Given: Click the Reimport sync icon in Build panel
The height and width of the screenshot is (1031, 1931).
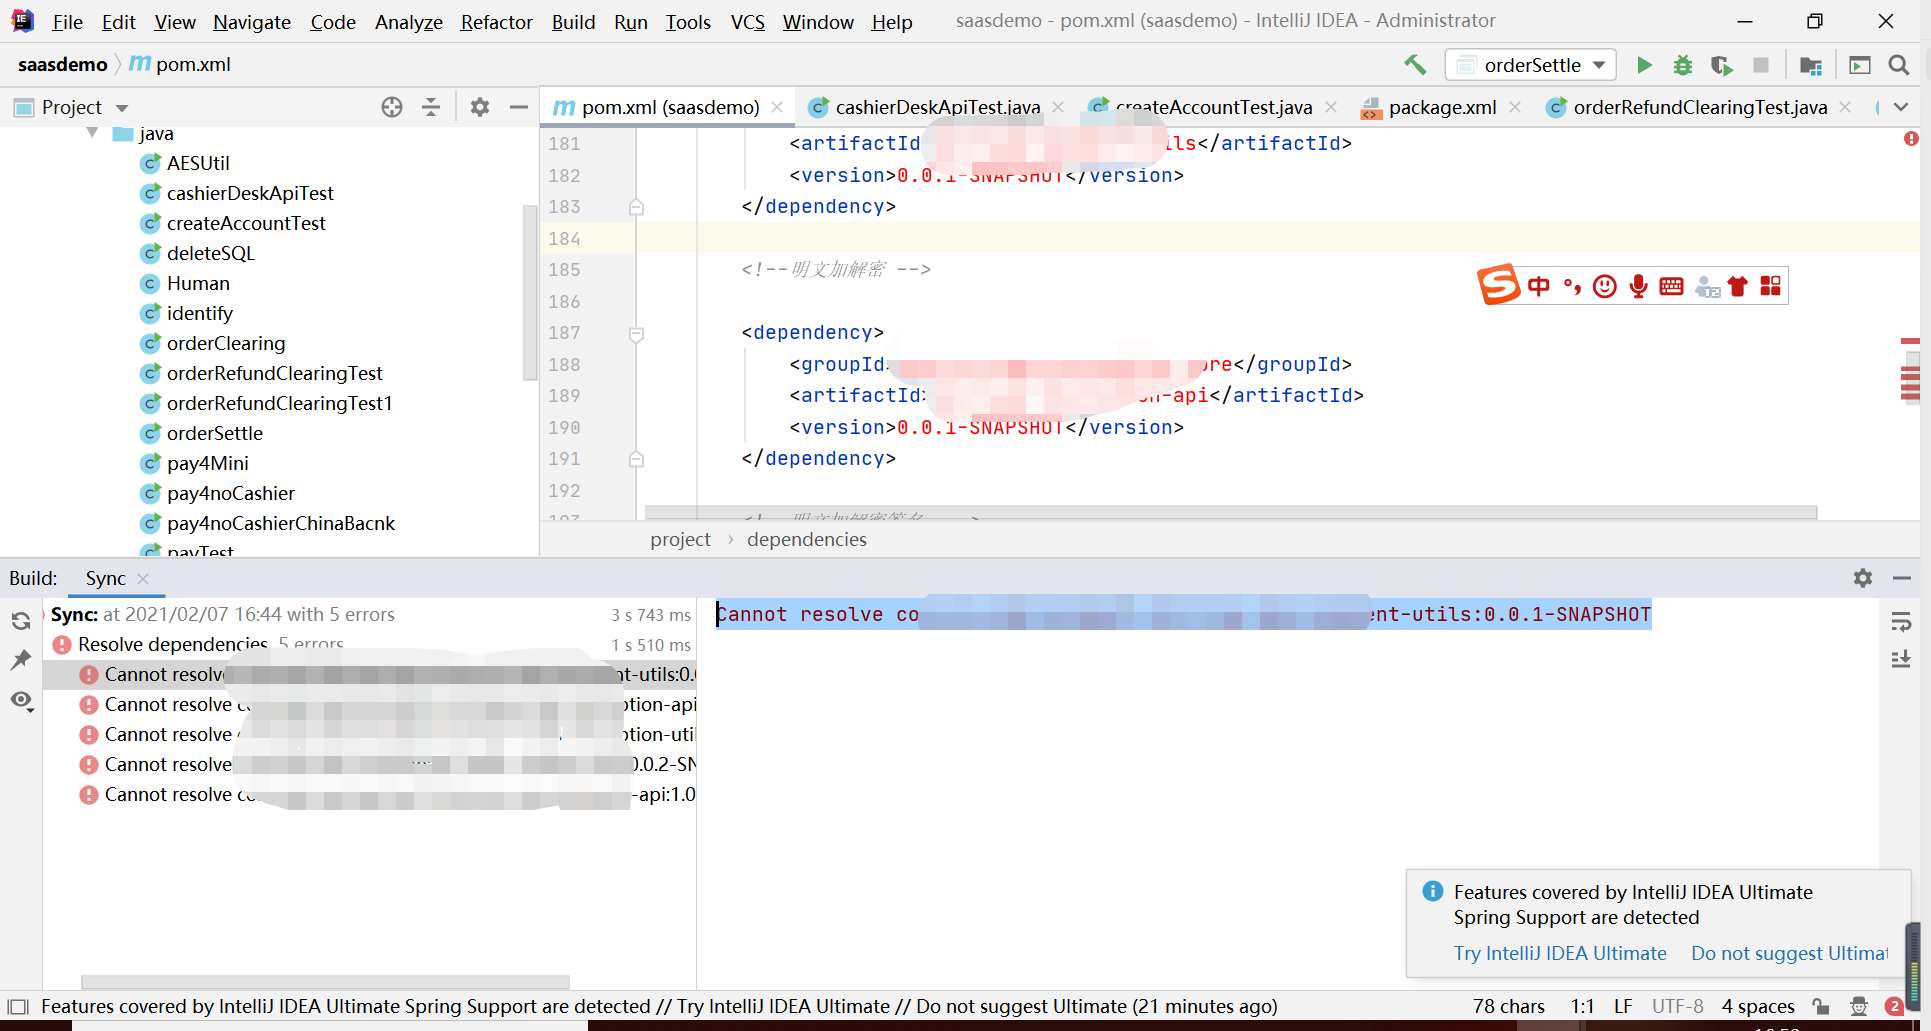Looking at the screenshot, I should pyautogui.click(x=21, y=620).
